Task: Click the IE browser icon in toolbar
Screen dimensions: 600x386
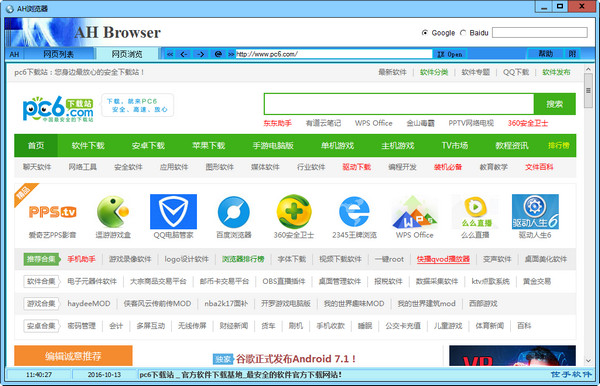Action: click(218, 54)
